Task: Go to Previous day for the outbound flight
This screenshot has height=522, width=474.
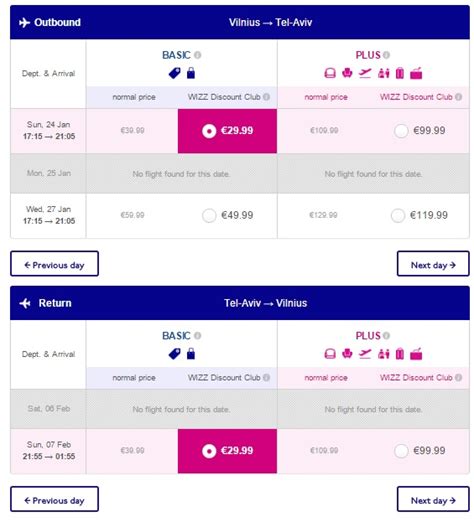Action: pos(54,264)
